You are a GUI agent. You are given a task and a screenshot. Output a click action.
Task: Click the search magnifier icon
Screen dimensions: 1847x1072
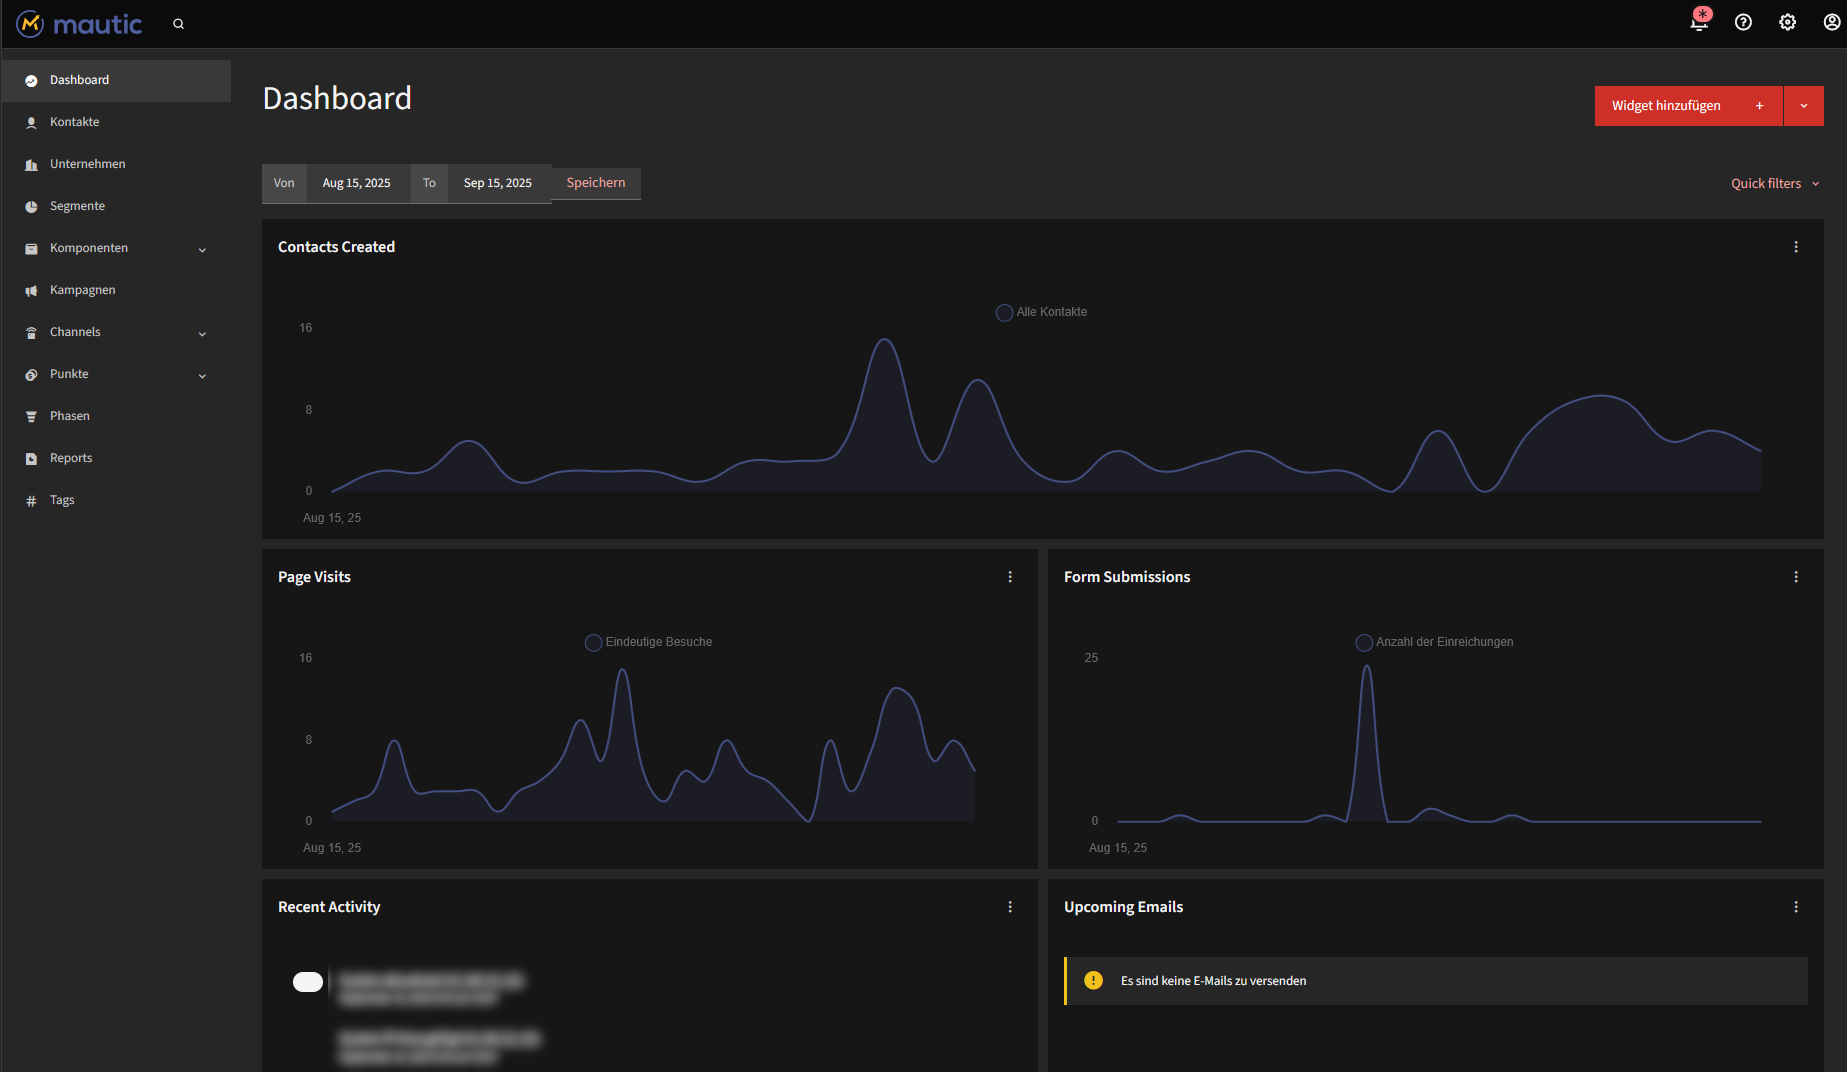pos(178,24)
